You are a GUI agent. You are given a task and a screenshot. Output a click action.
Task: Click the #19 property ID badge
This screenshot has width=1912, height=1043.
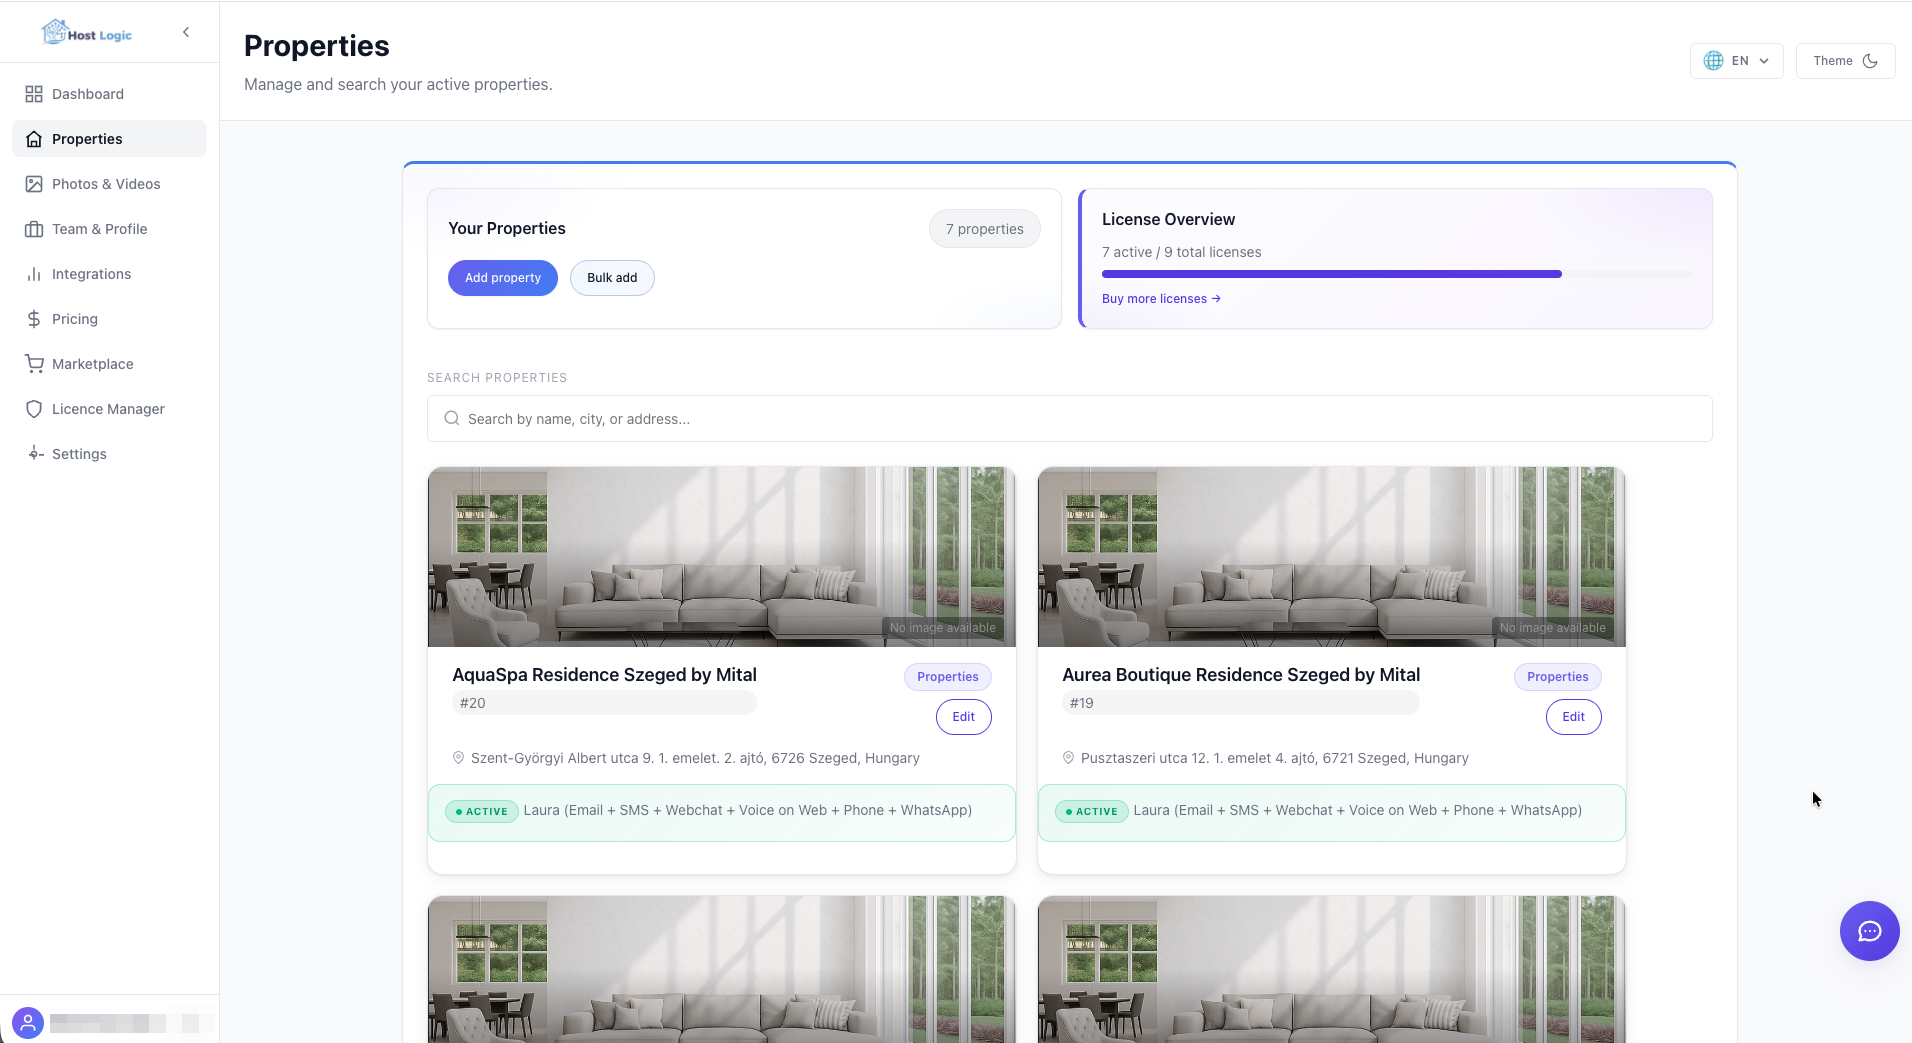1240,703
